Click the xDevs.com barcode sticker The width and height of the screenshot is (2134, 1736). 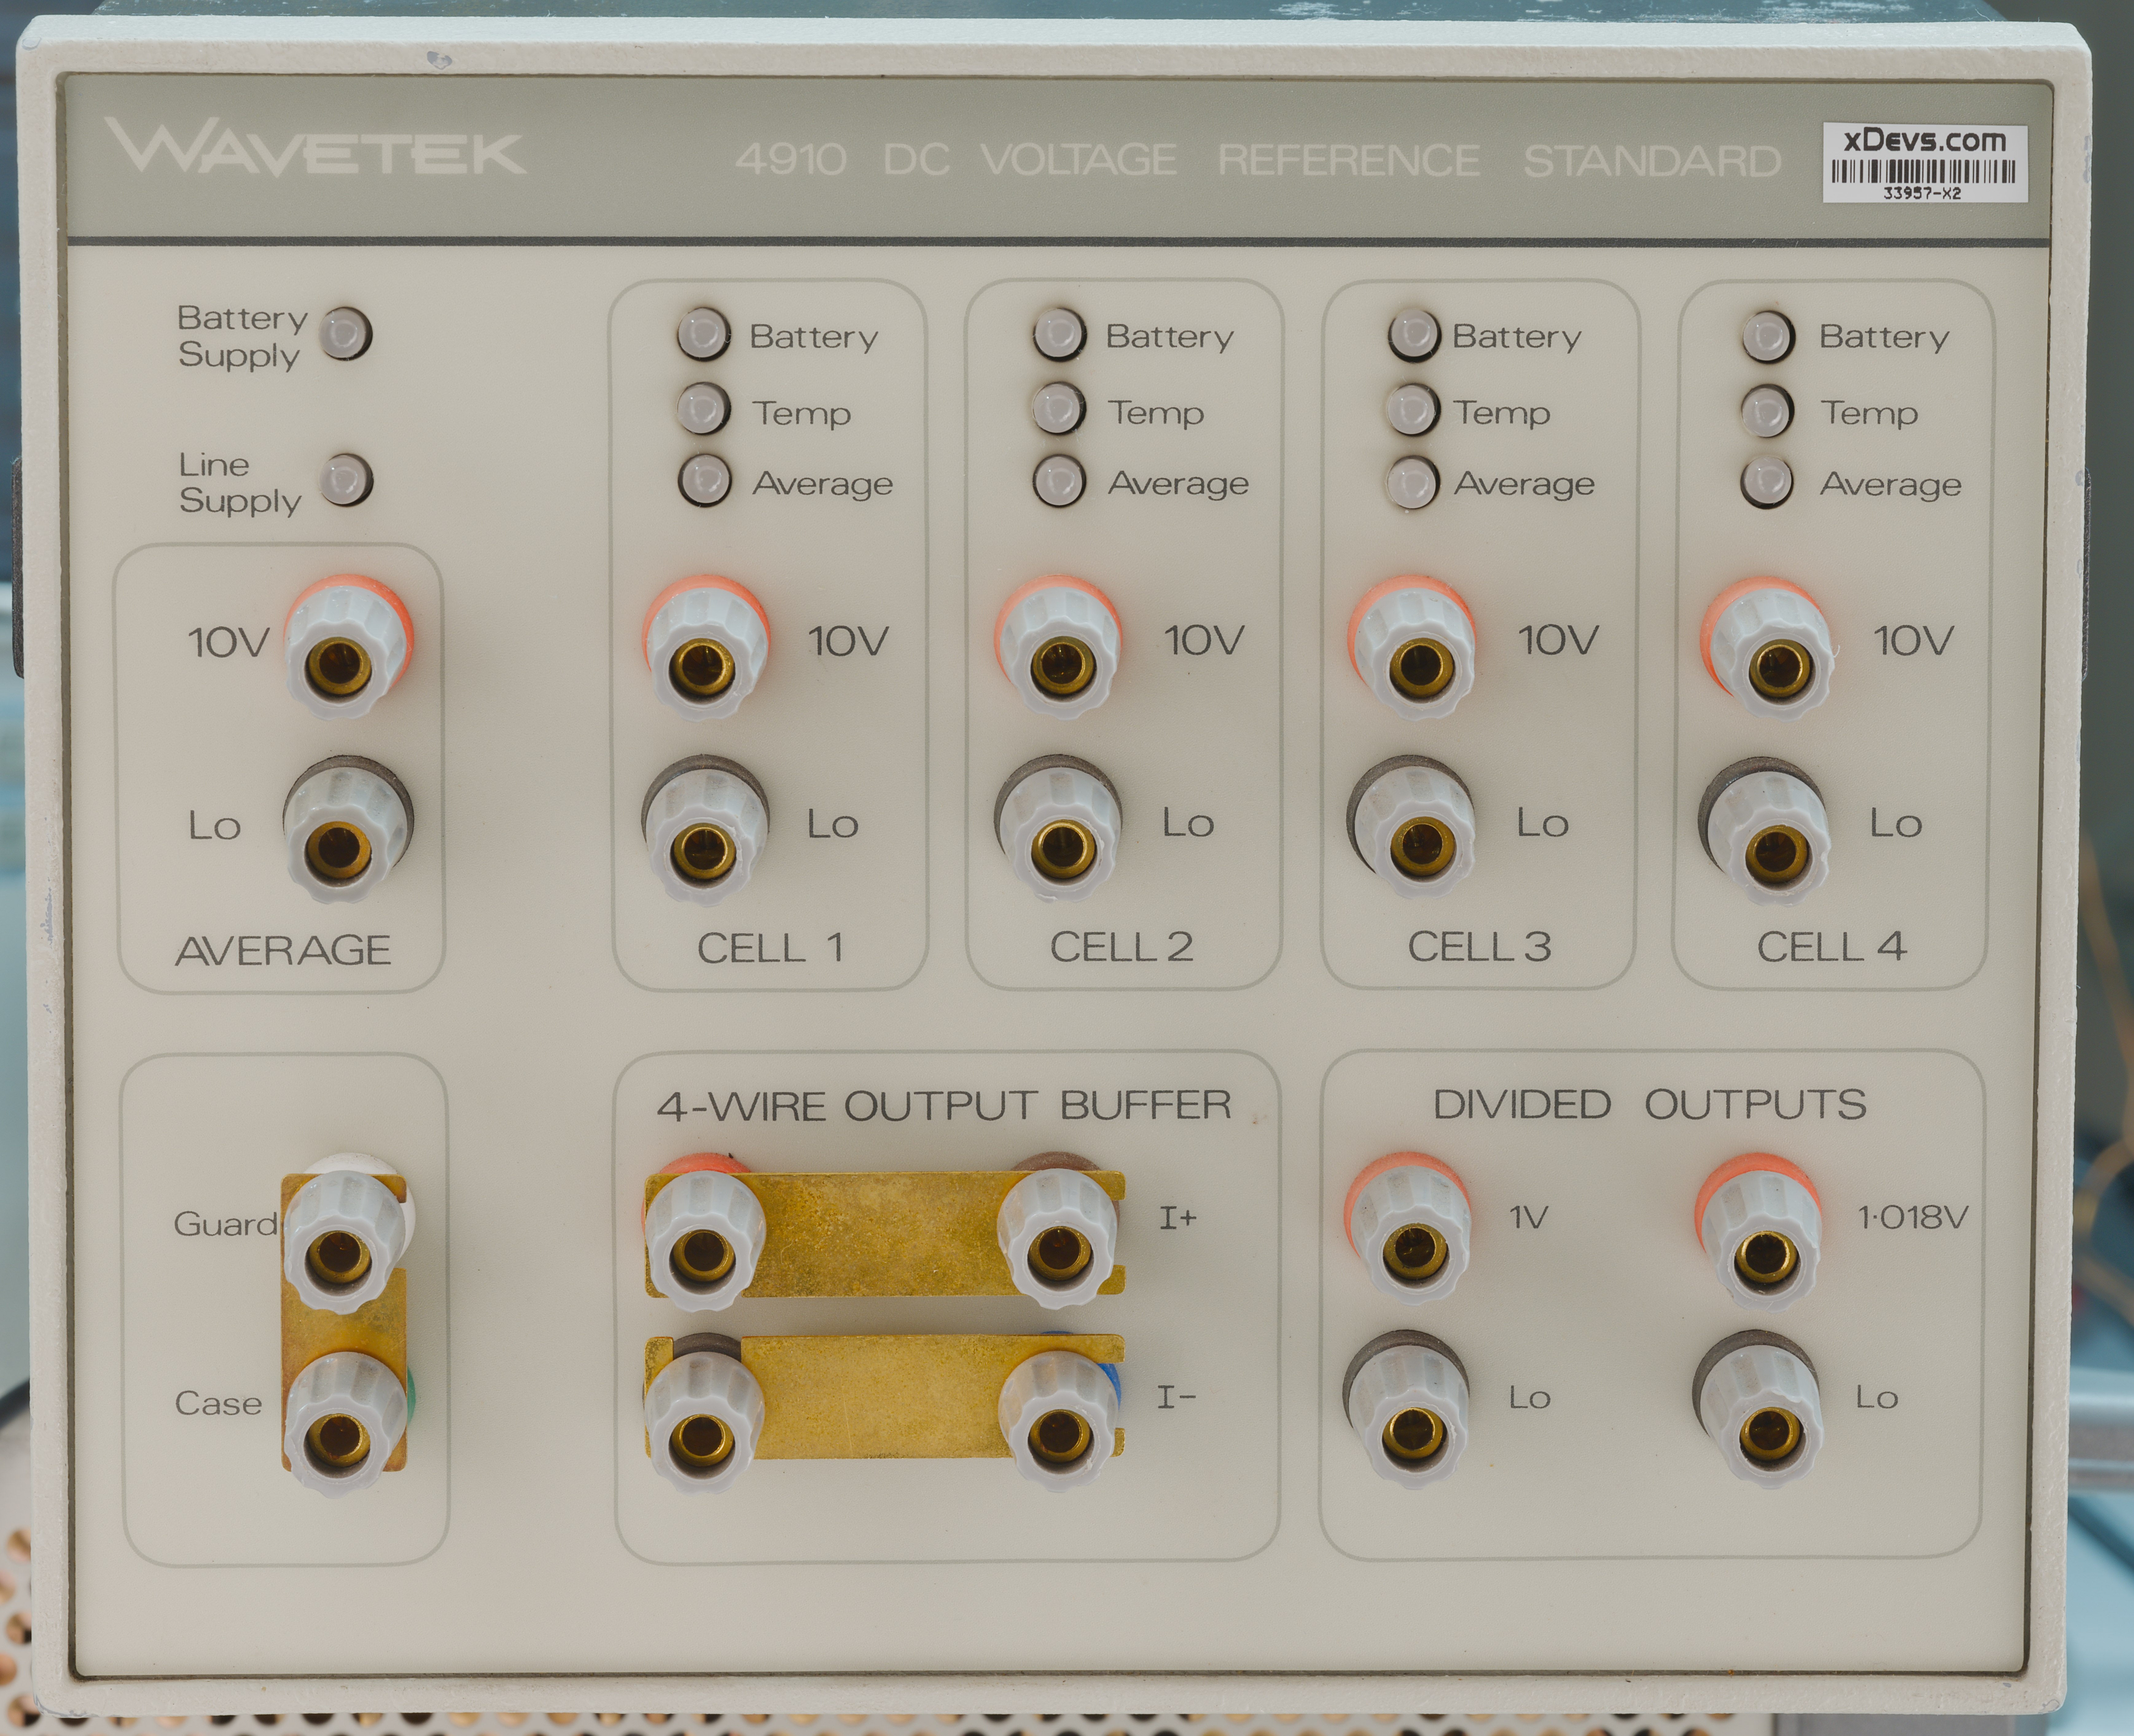coord(1925,162)
